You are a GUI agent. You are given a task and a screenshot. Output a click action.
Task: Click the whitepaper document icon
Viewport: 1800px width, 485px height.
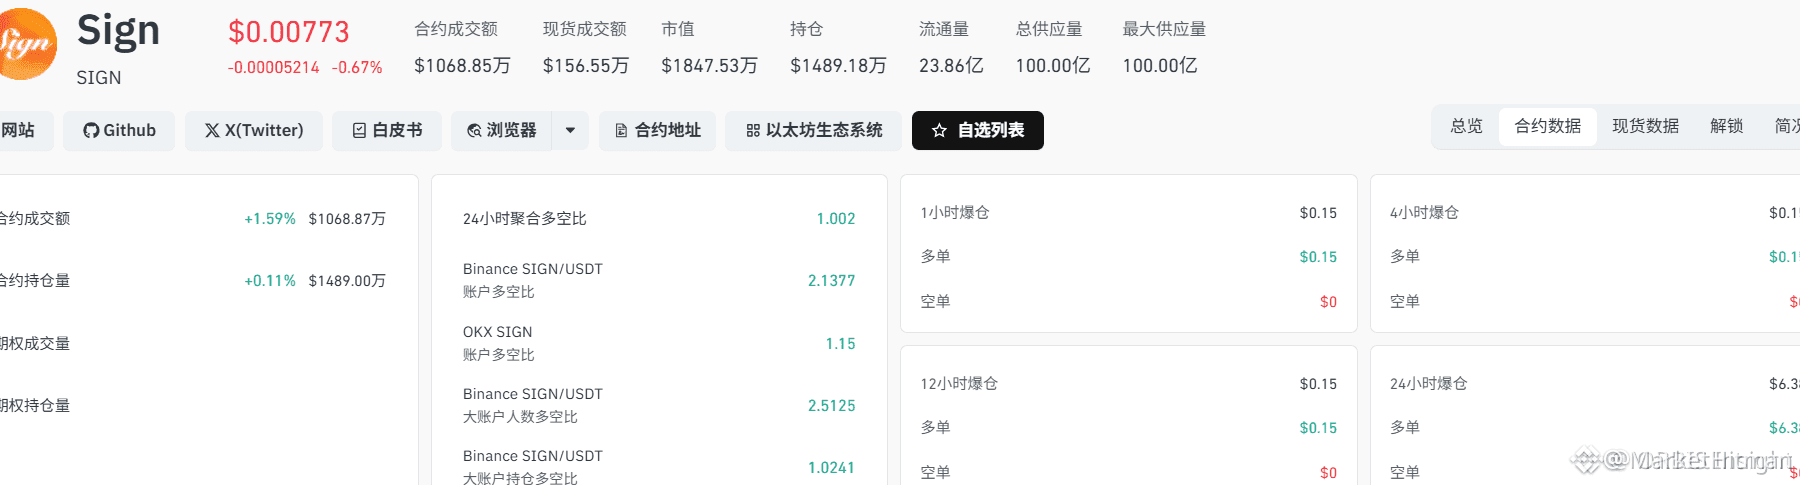point(359,131)
